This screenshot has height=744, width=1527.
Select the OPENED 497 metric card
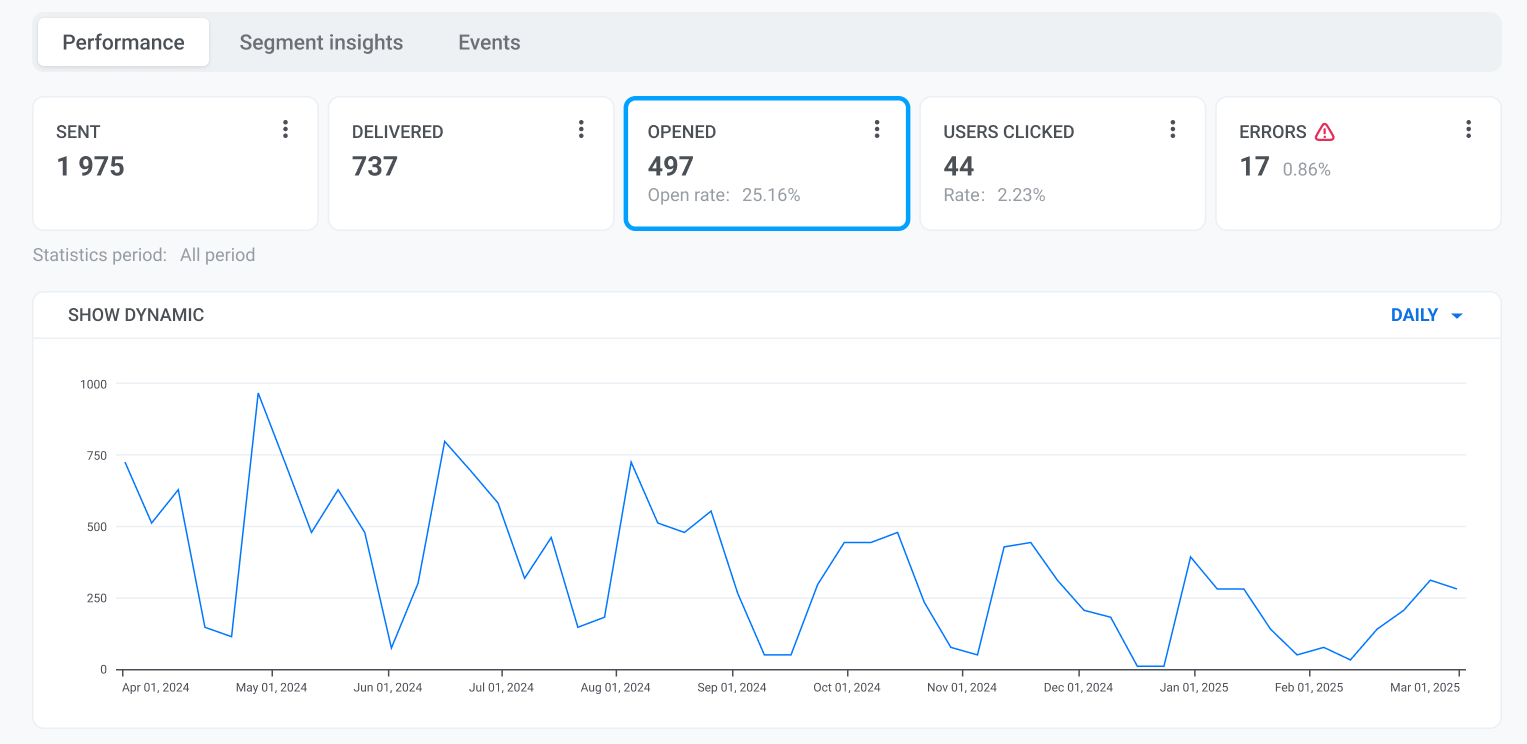[766, 180]
